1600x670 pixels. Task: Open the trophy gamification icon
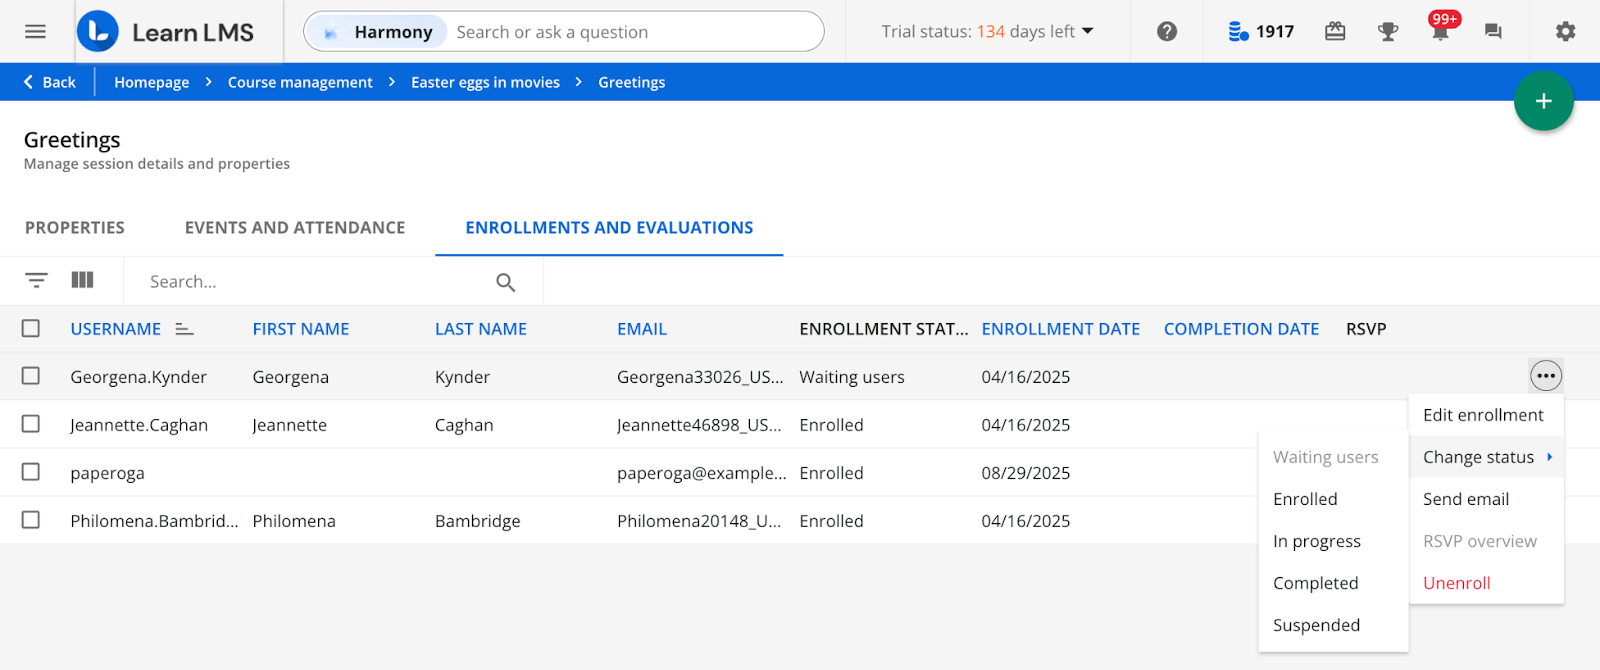click(x=1387, y=31)
